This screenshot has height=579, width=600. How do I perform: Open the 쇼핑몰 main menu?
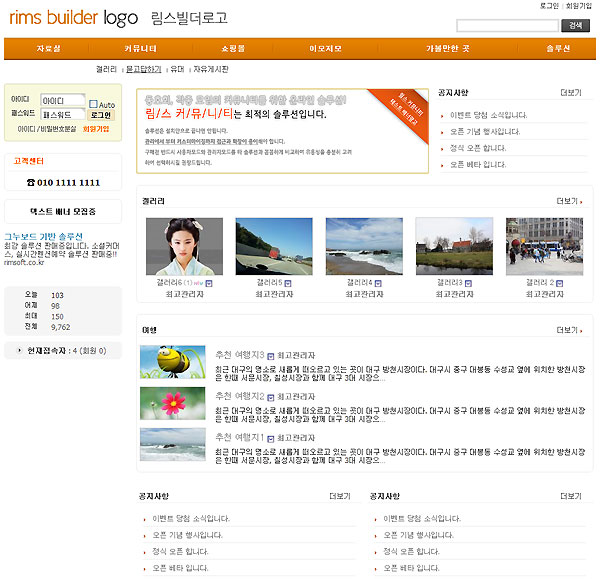(232, 48)
